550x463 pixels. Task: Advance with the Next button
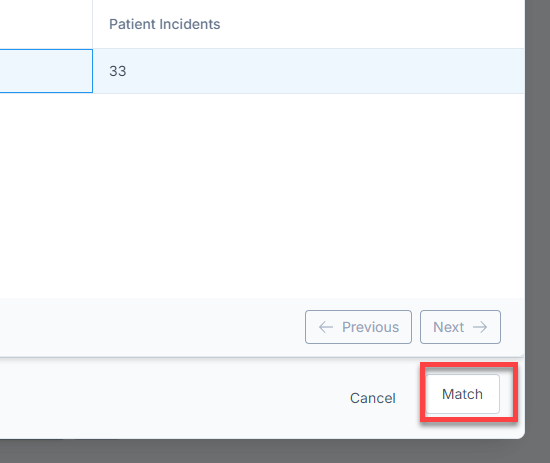tap(460, 327)
